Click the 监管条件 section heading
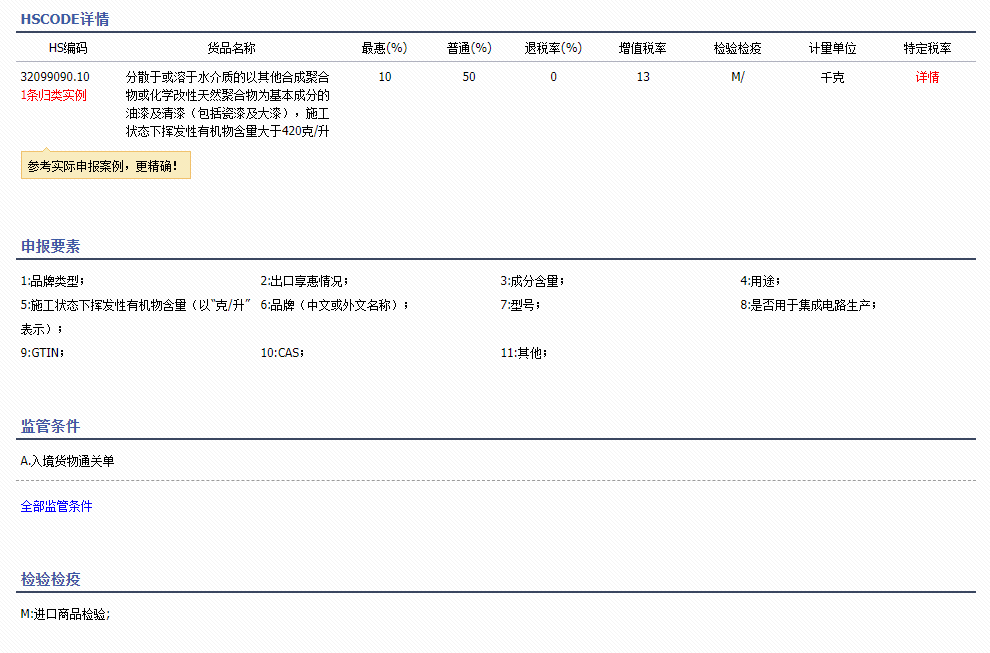990x653 pixels. tap(40, 425)
